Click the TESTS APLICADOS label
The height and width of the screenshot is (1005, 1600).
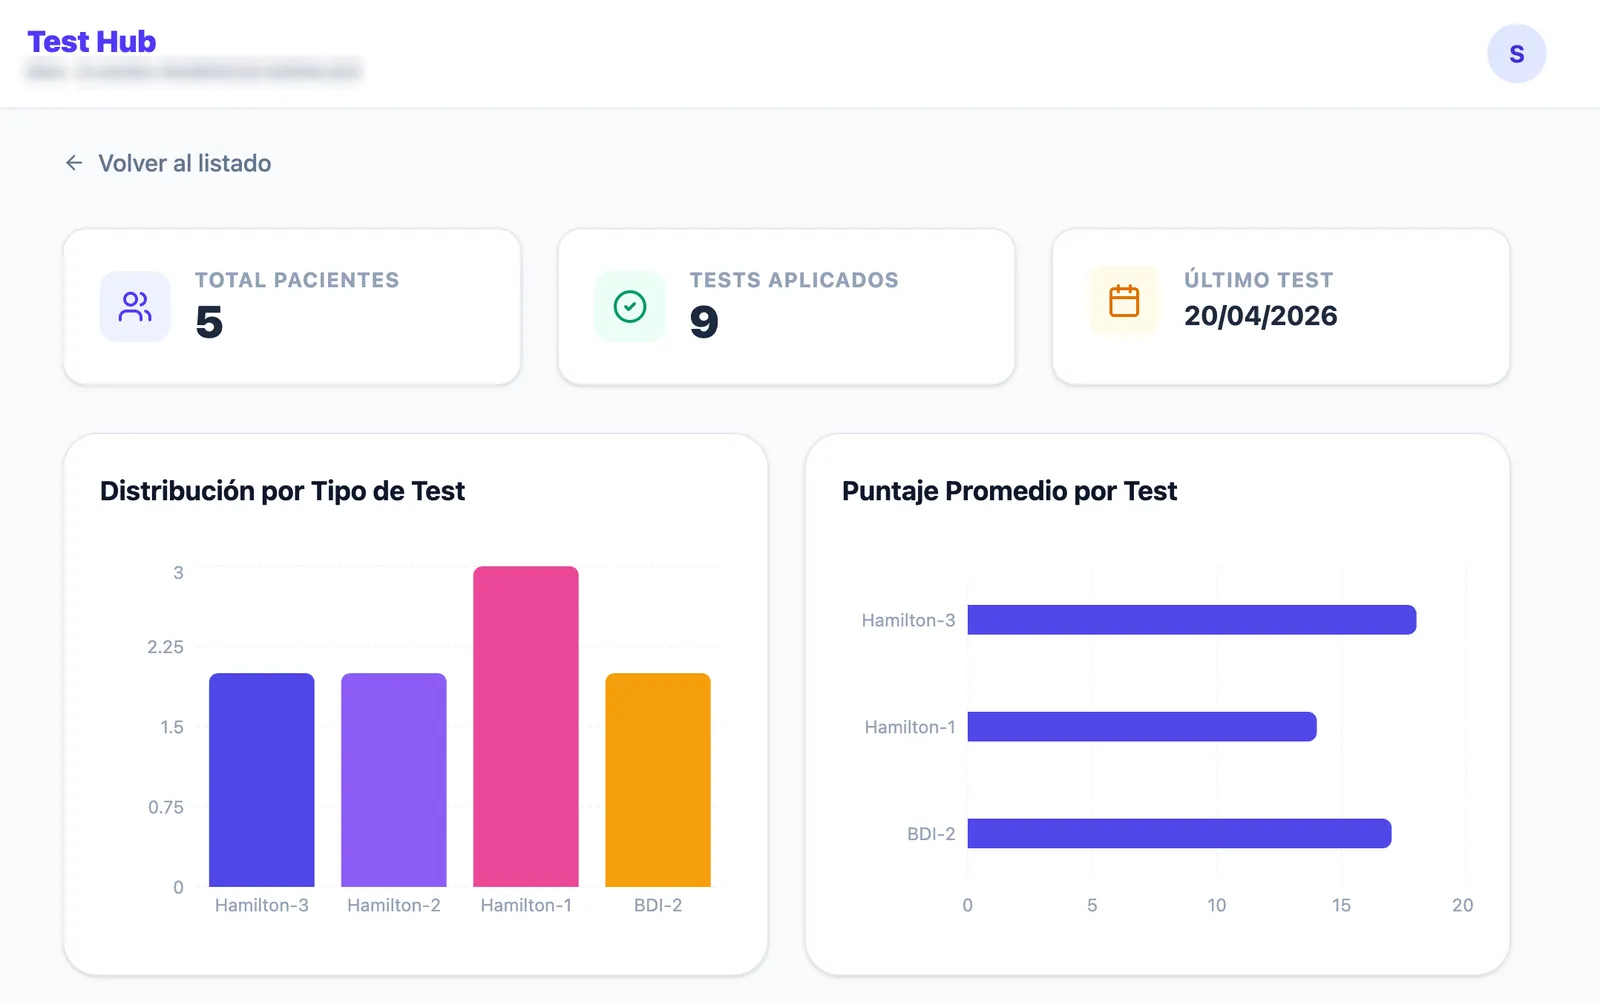pyautogui.click(x=794, y=280)
